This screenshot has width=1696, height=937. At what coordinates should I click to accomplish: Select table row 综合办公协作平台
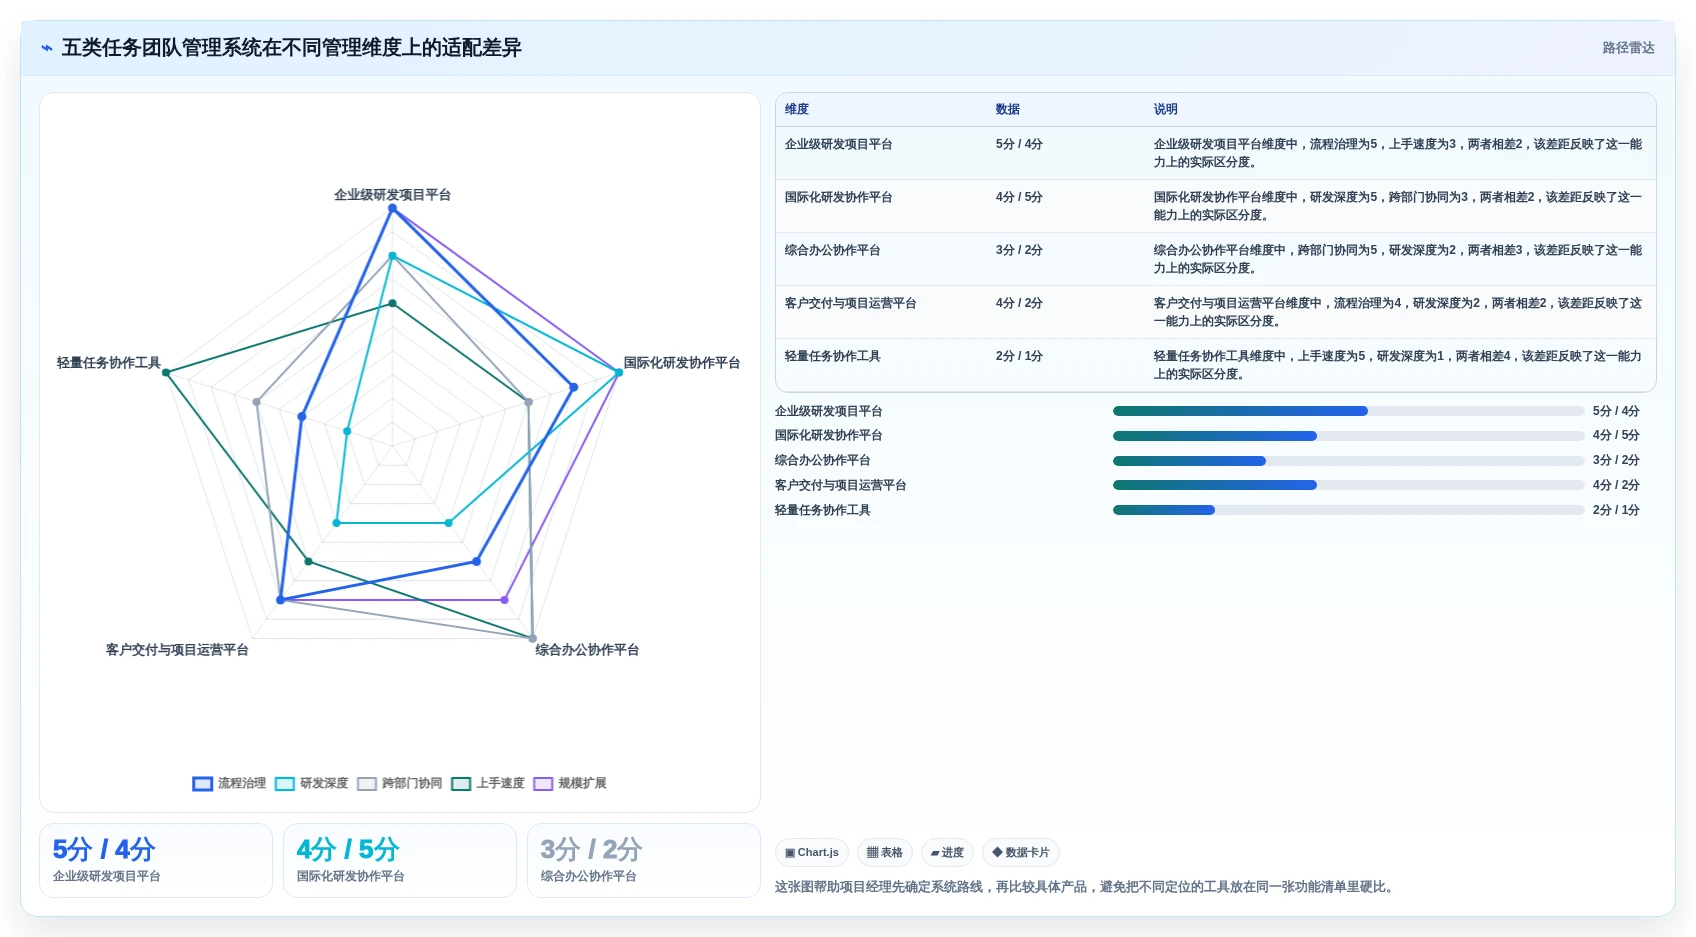1215,259
